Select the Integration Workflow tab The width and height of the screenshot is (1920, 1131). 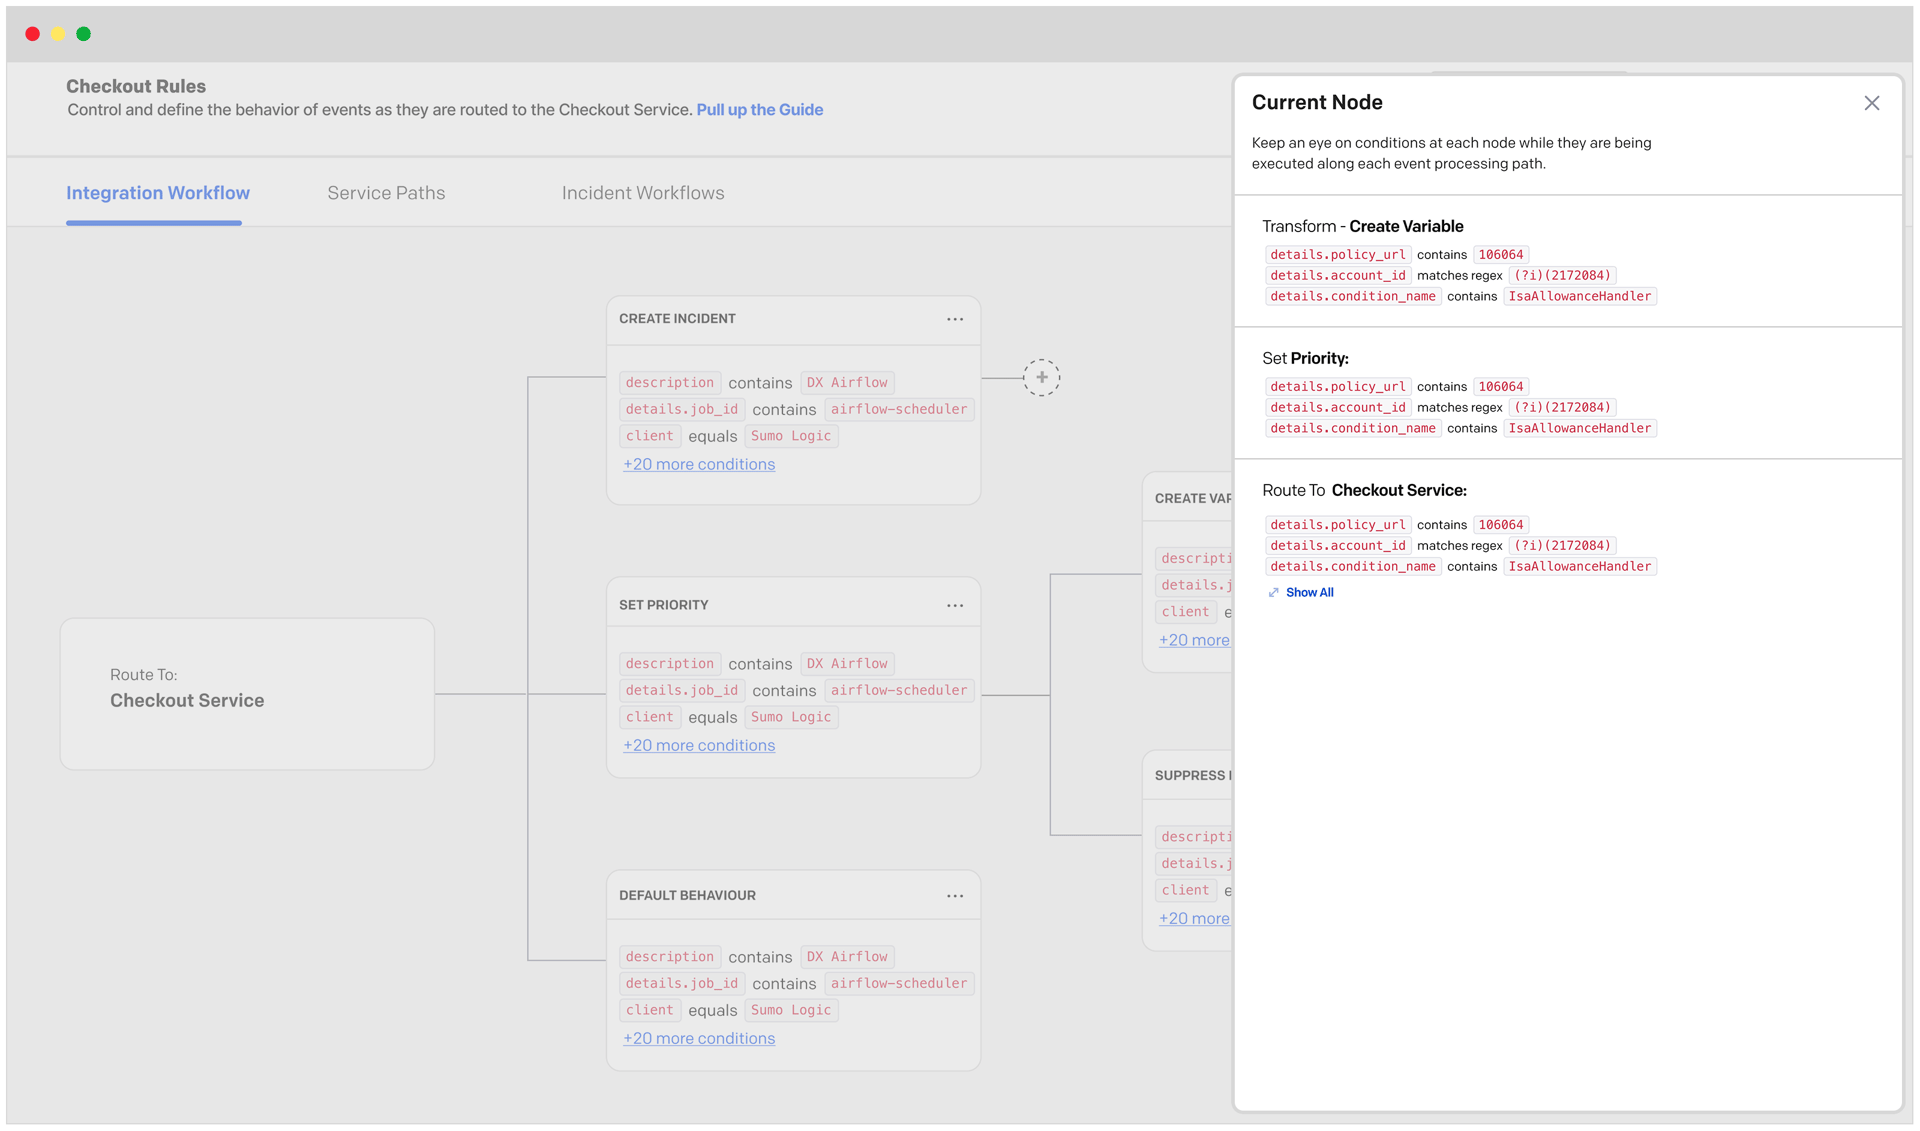point(158,193)
